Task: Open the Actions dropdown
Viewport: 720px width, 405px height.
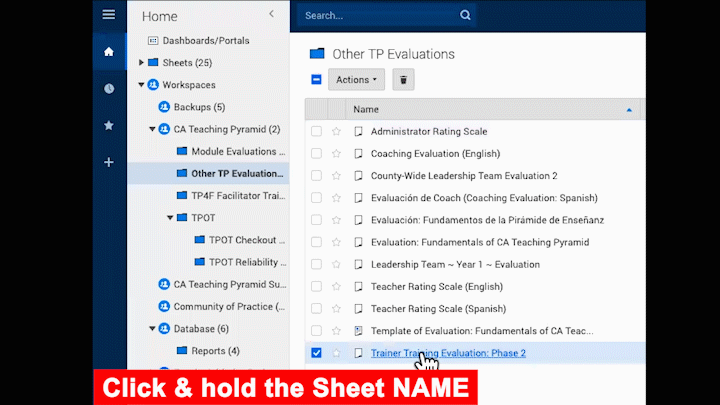Action: [357, 80]
